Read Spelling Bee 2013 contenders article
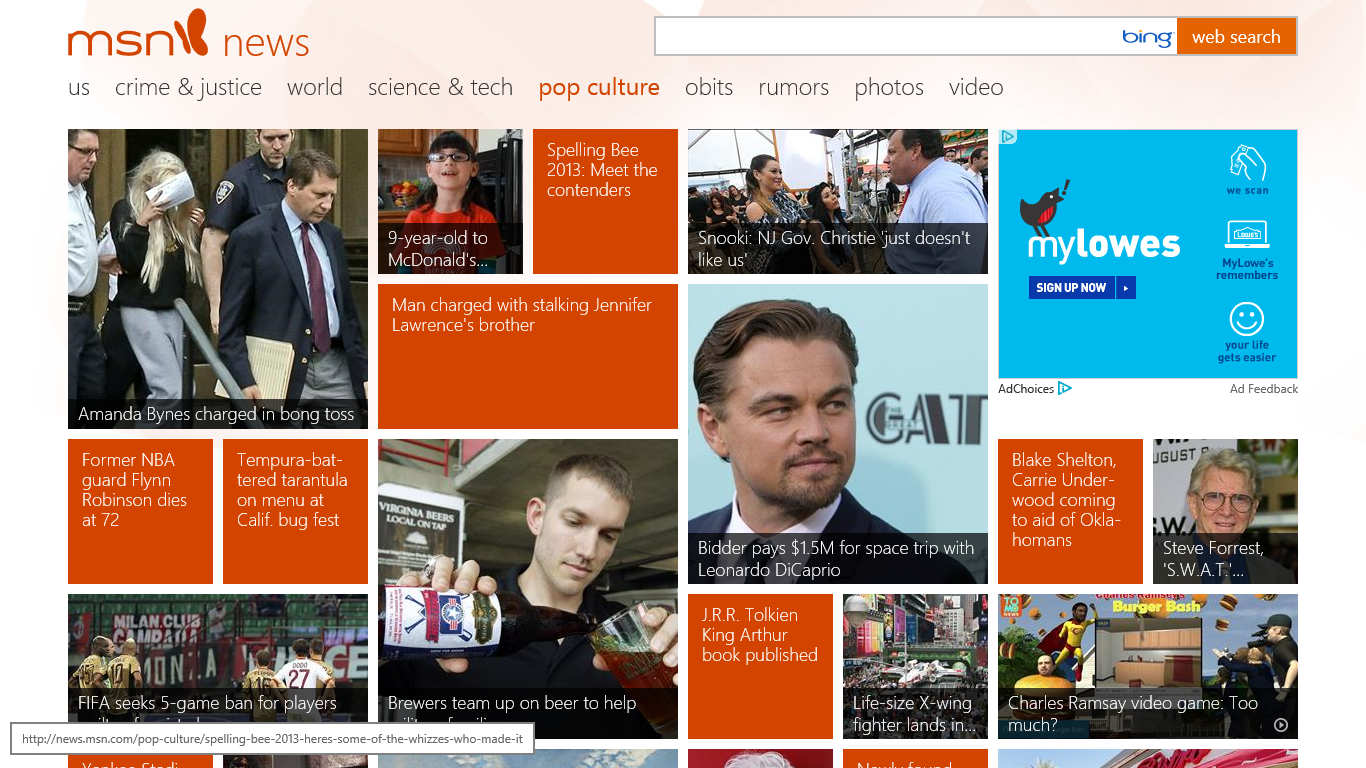 604,201
